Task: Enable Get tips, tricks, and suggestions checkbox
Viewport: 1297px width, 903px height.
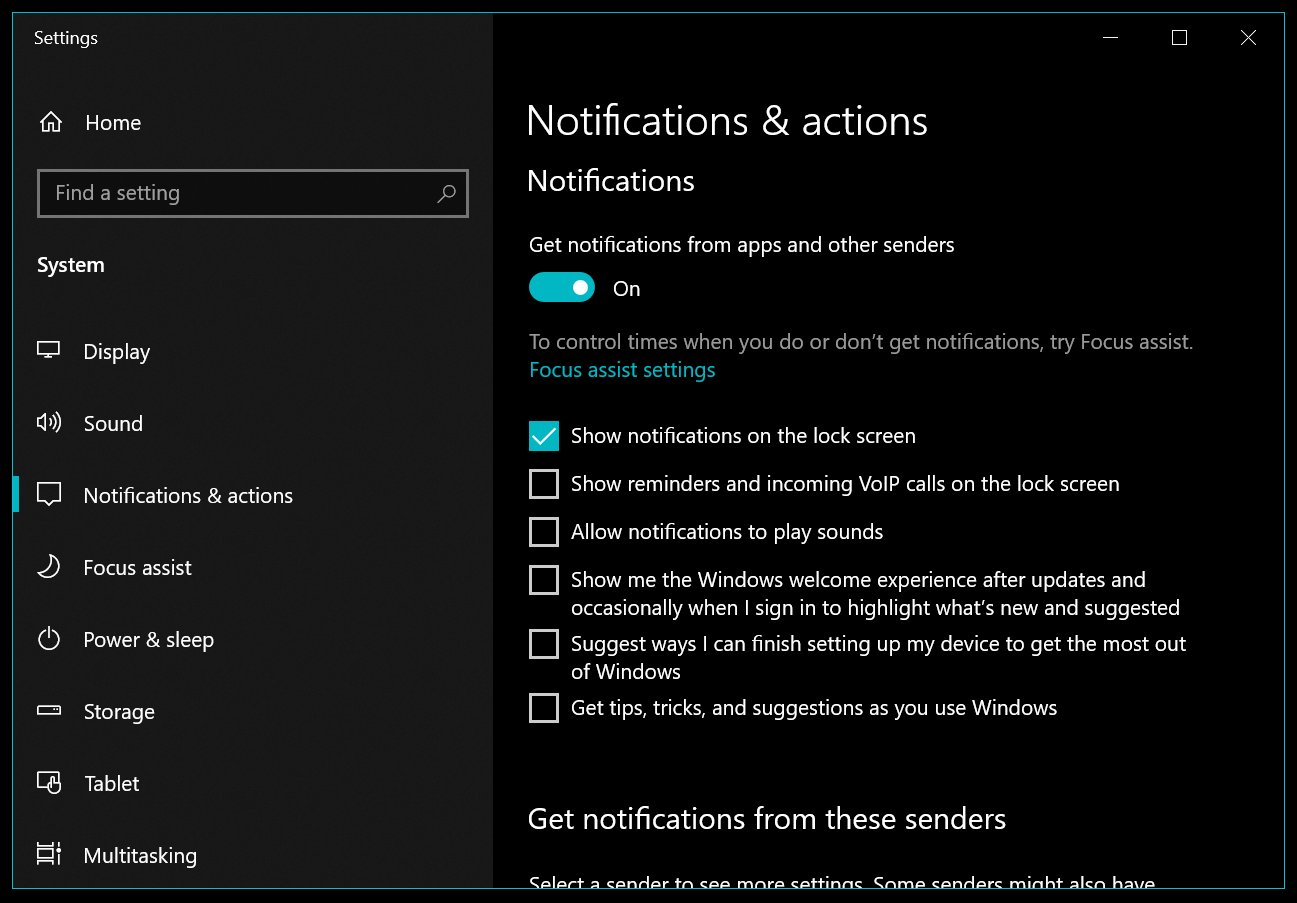Action: (544, 708)
